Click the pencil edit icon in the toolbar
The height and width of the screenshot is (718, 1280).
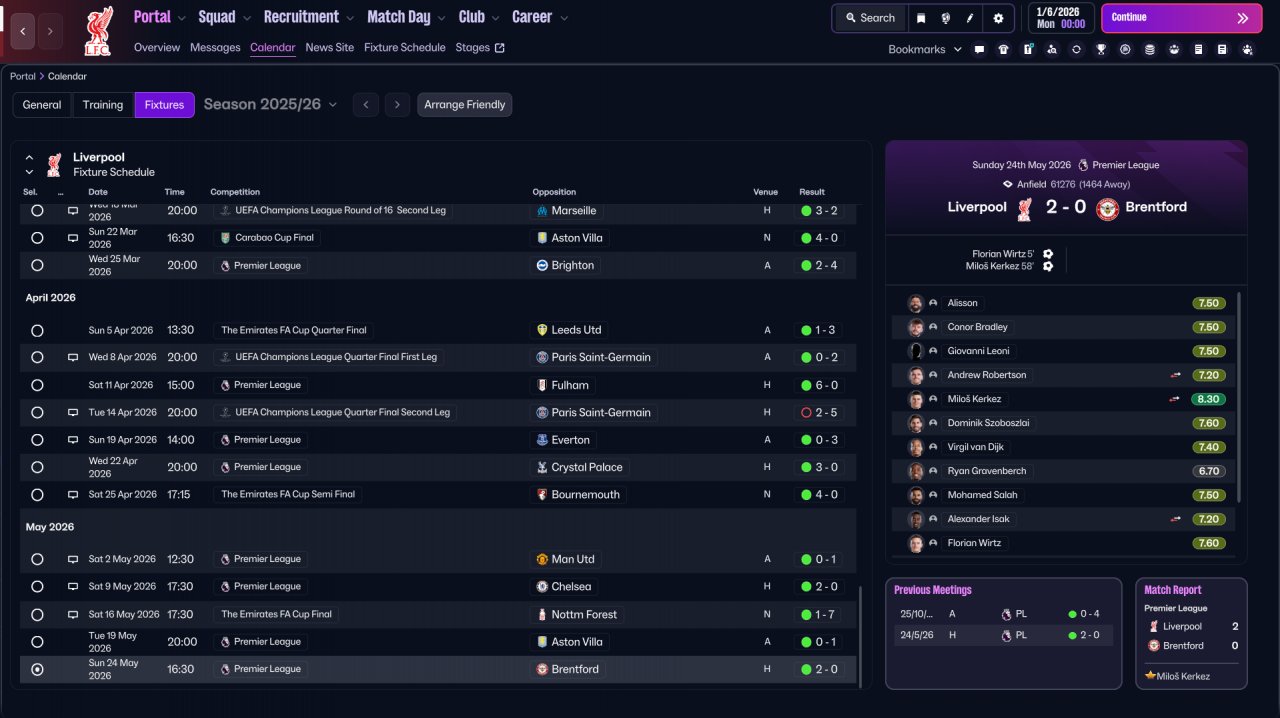(970, 18)
